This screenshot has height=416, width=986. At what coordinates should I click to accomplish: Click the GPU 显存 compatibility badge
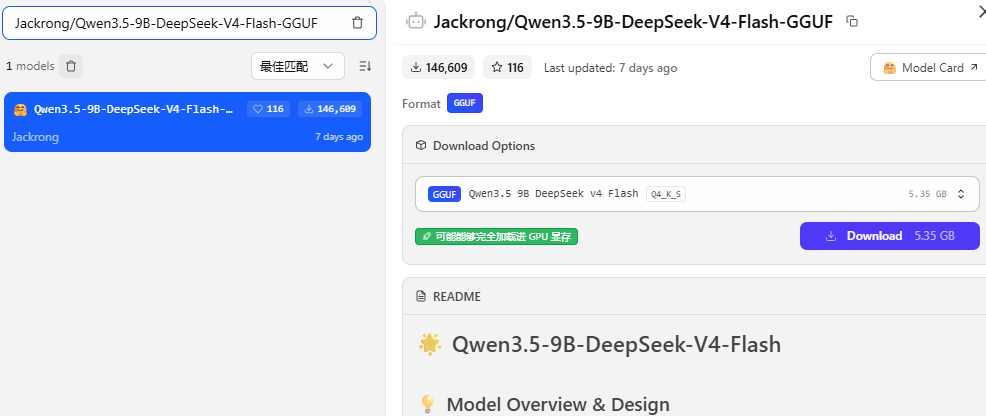tap(496, 236)
